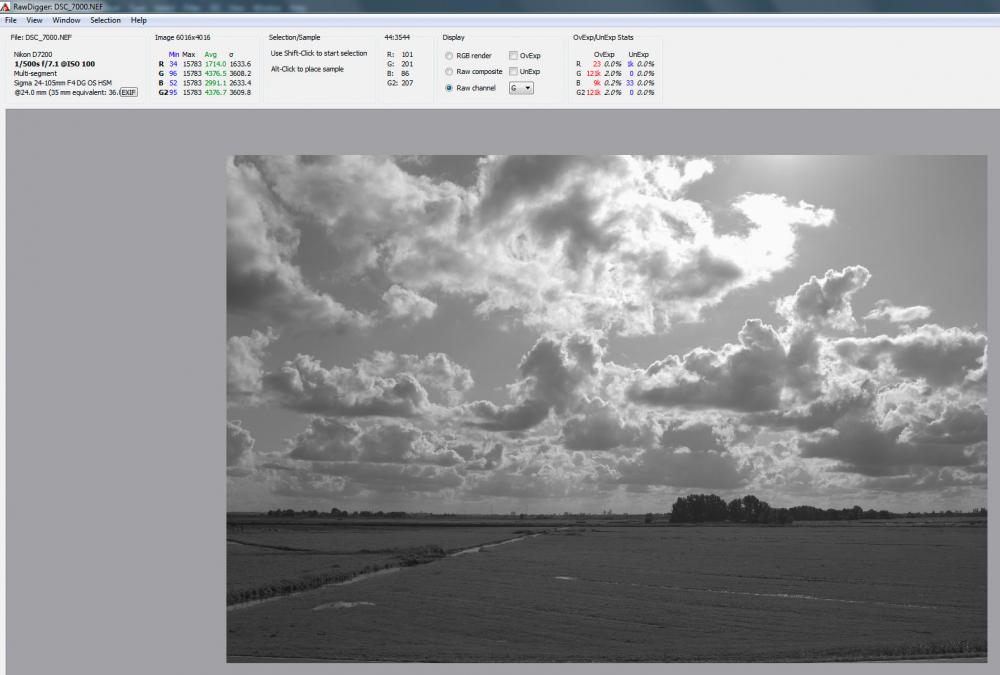Select the Raw channel radio button

(449, 88)
